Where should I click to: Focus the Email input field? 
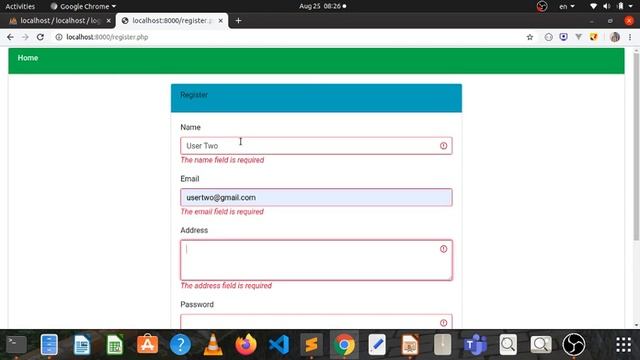(316, 197)
